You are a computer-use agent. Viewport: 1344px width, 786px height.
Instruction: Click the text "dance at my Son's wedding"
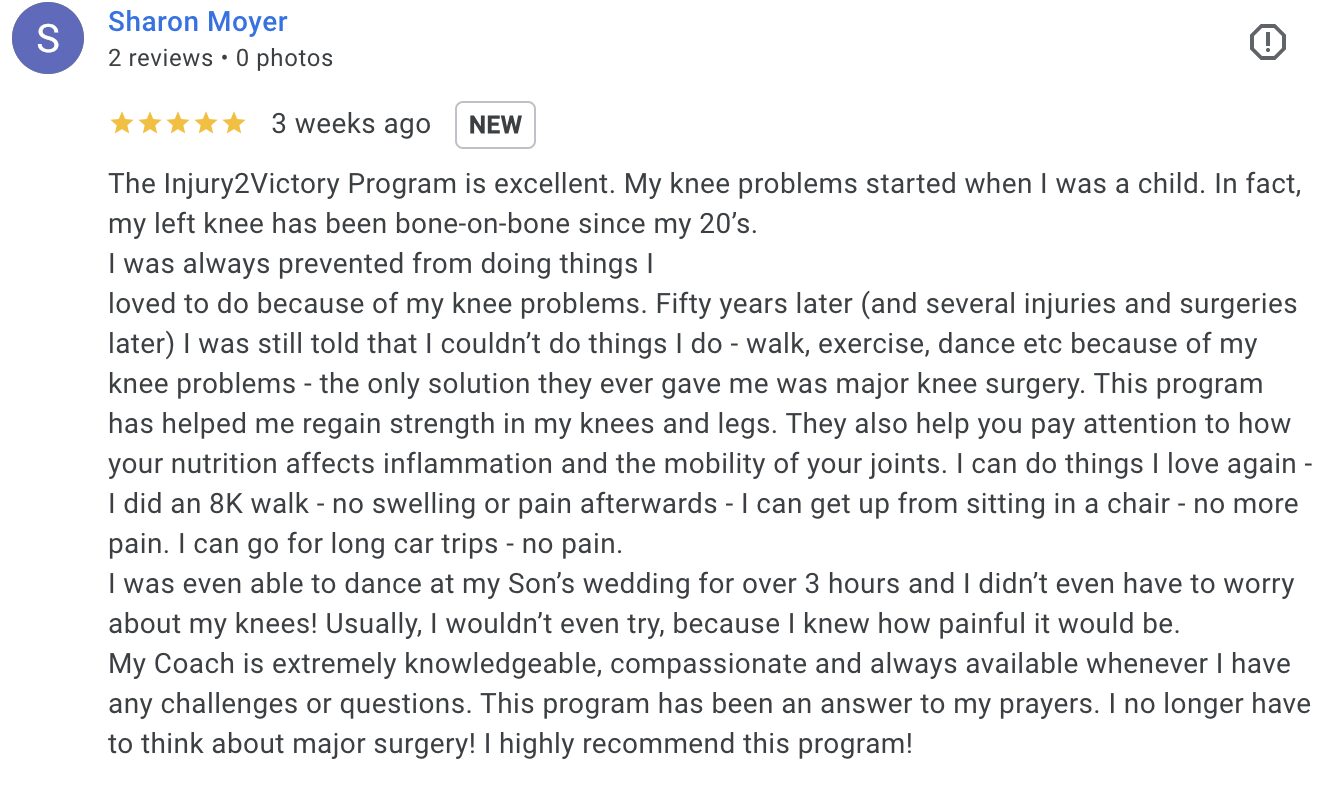(536, 584)
